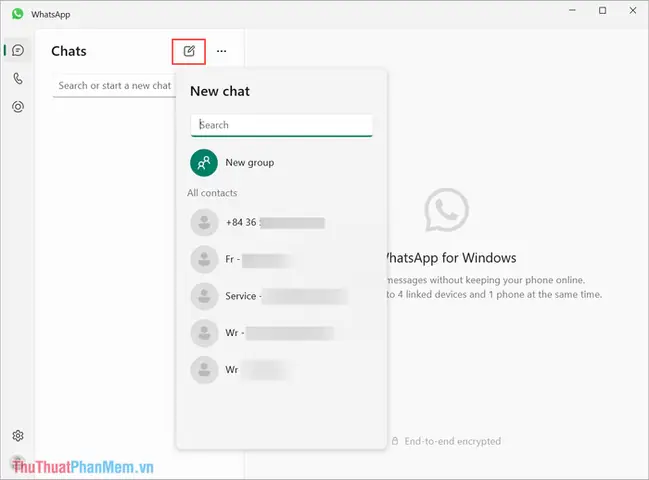Select the Service contact
Screen dimensions: 649x480
point(281,296)
